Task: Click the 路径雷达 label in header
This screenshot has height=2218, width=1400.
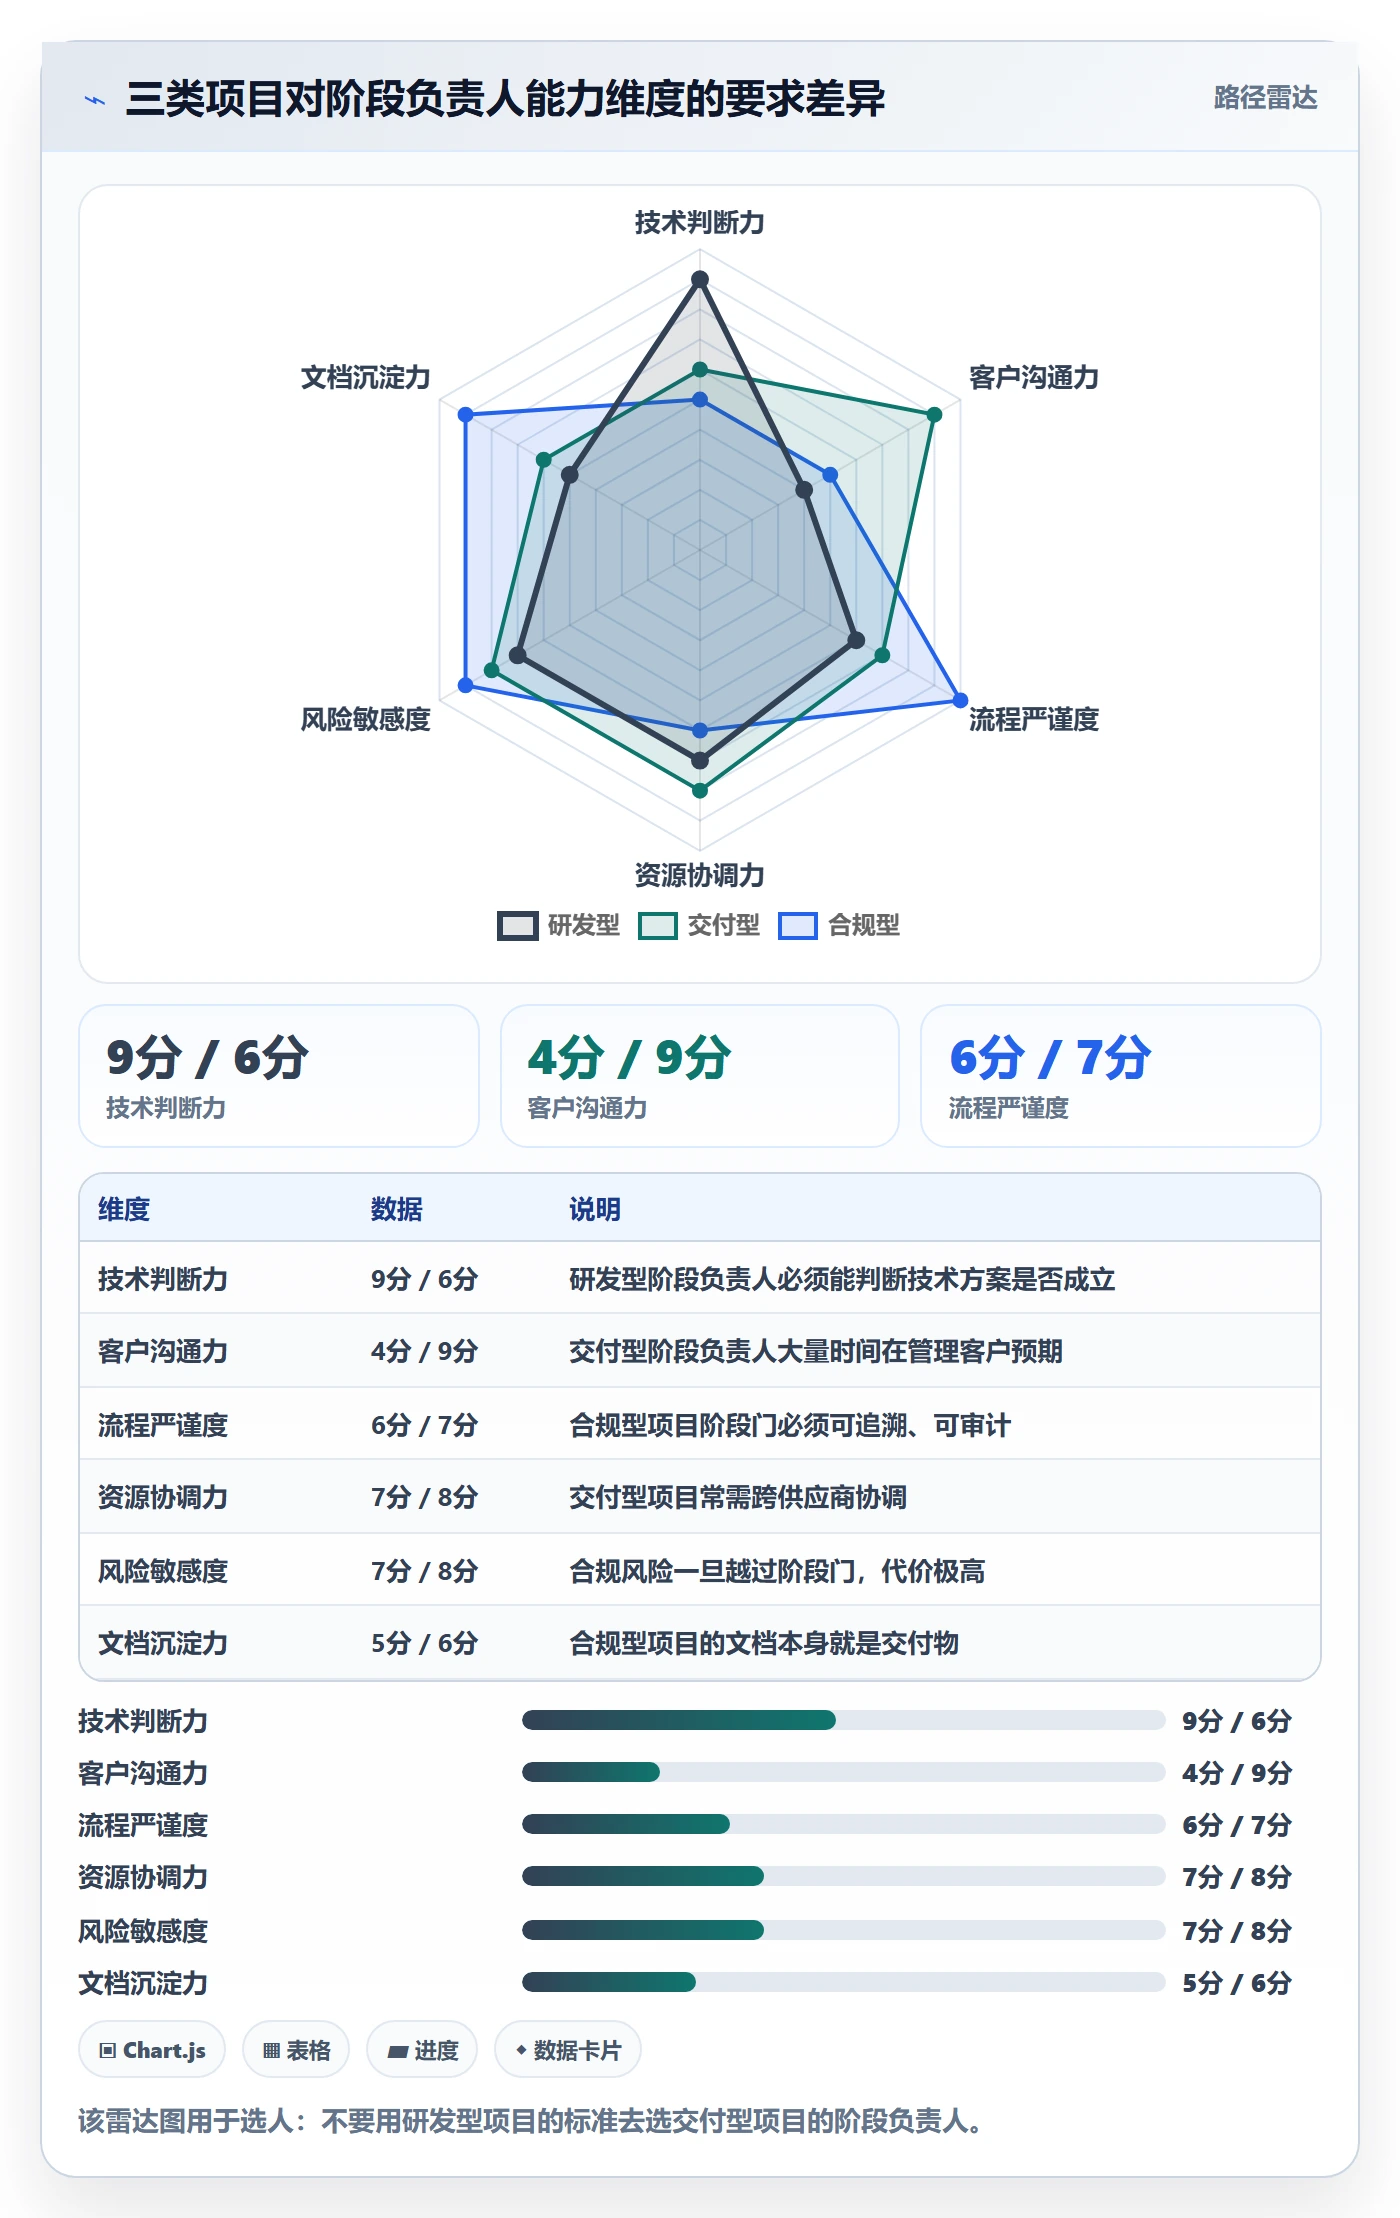Action: click(x=1265, y=98)
